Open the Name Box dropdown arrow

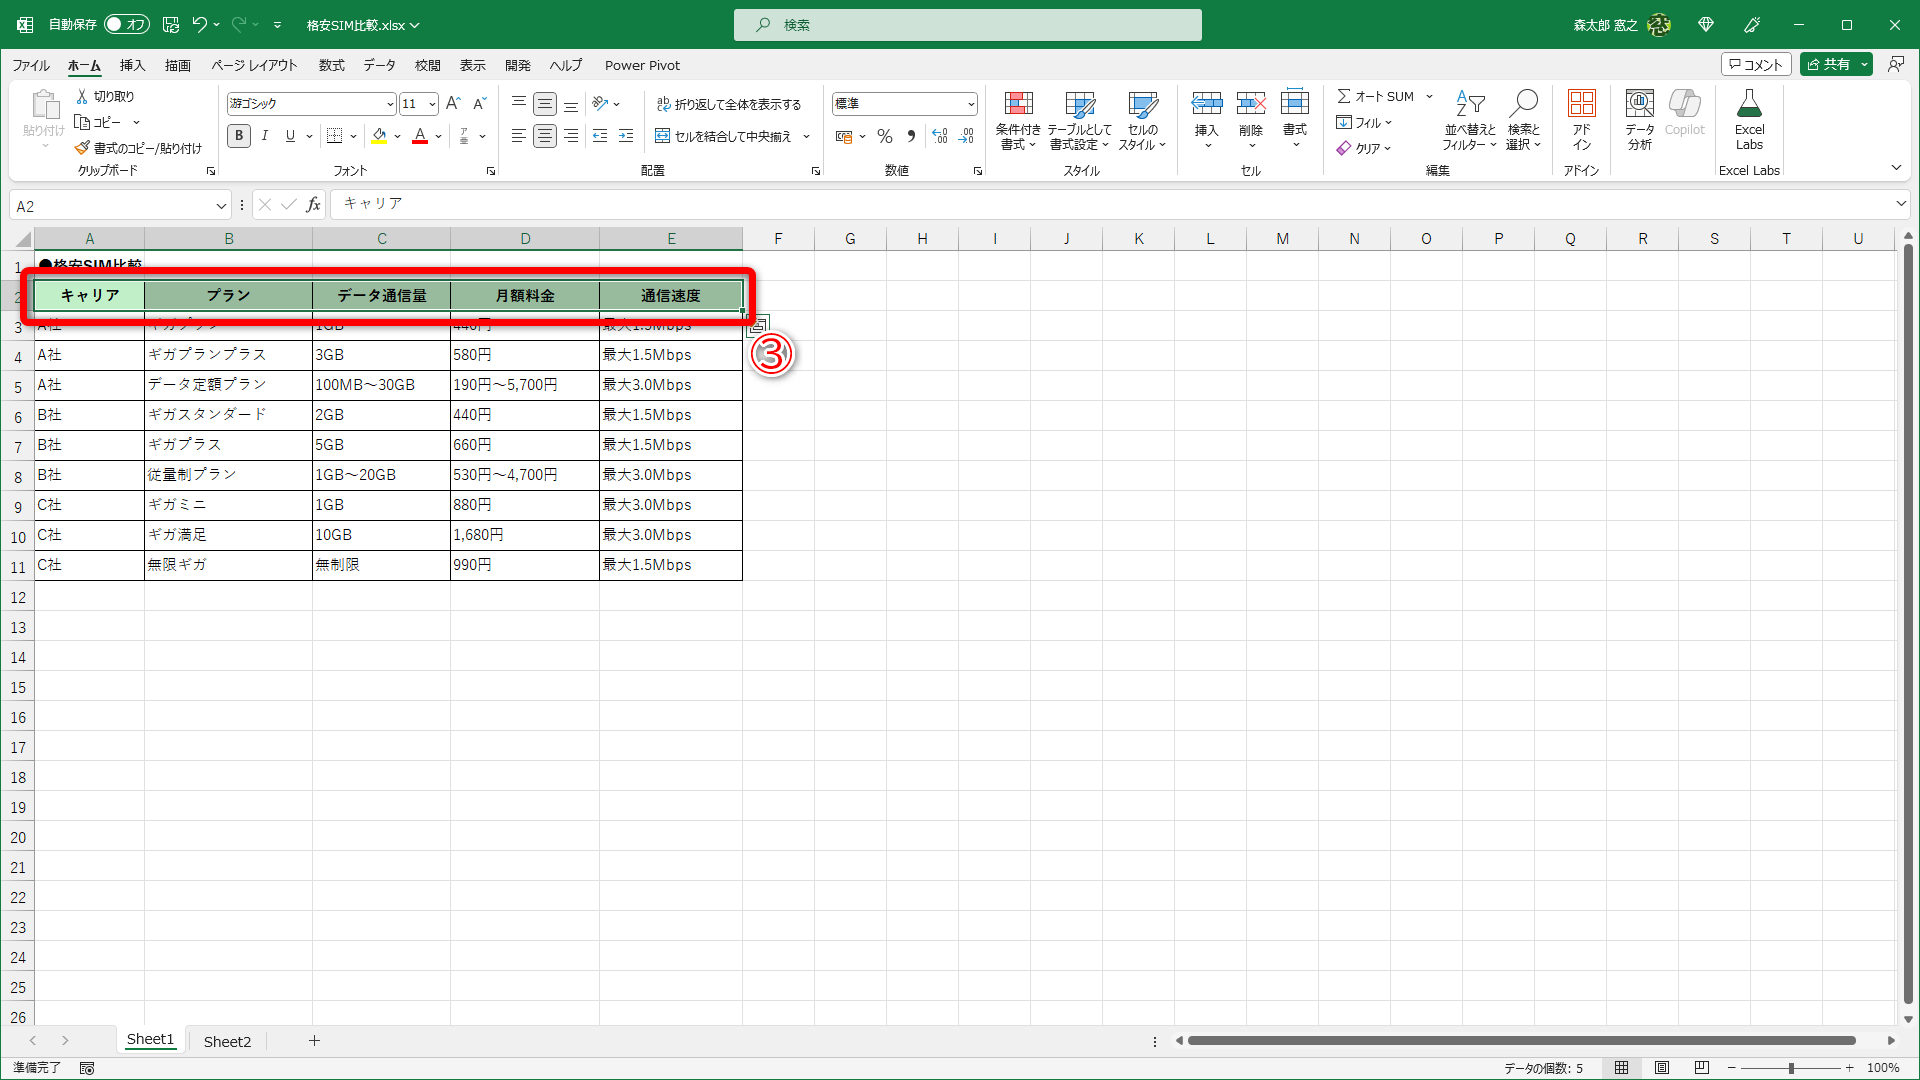[x=221, y=206]
